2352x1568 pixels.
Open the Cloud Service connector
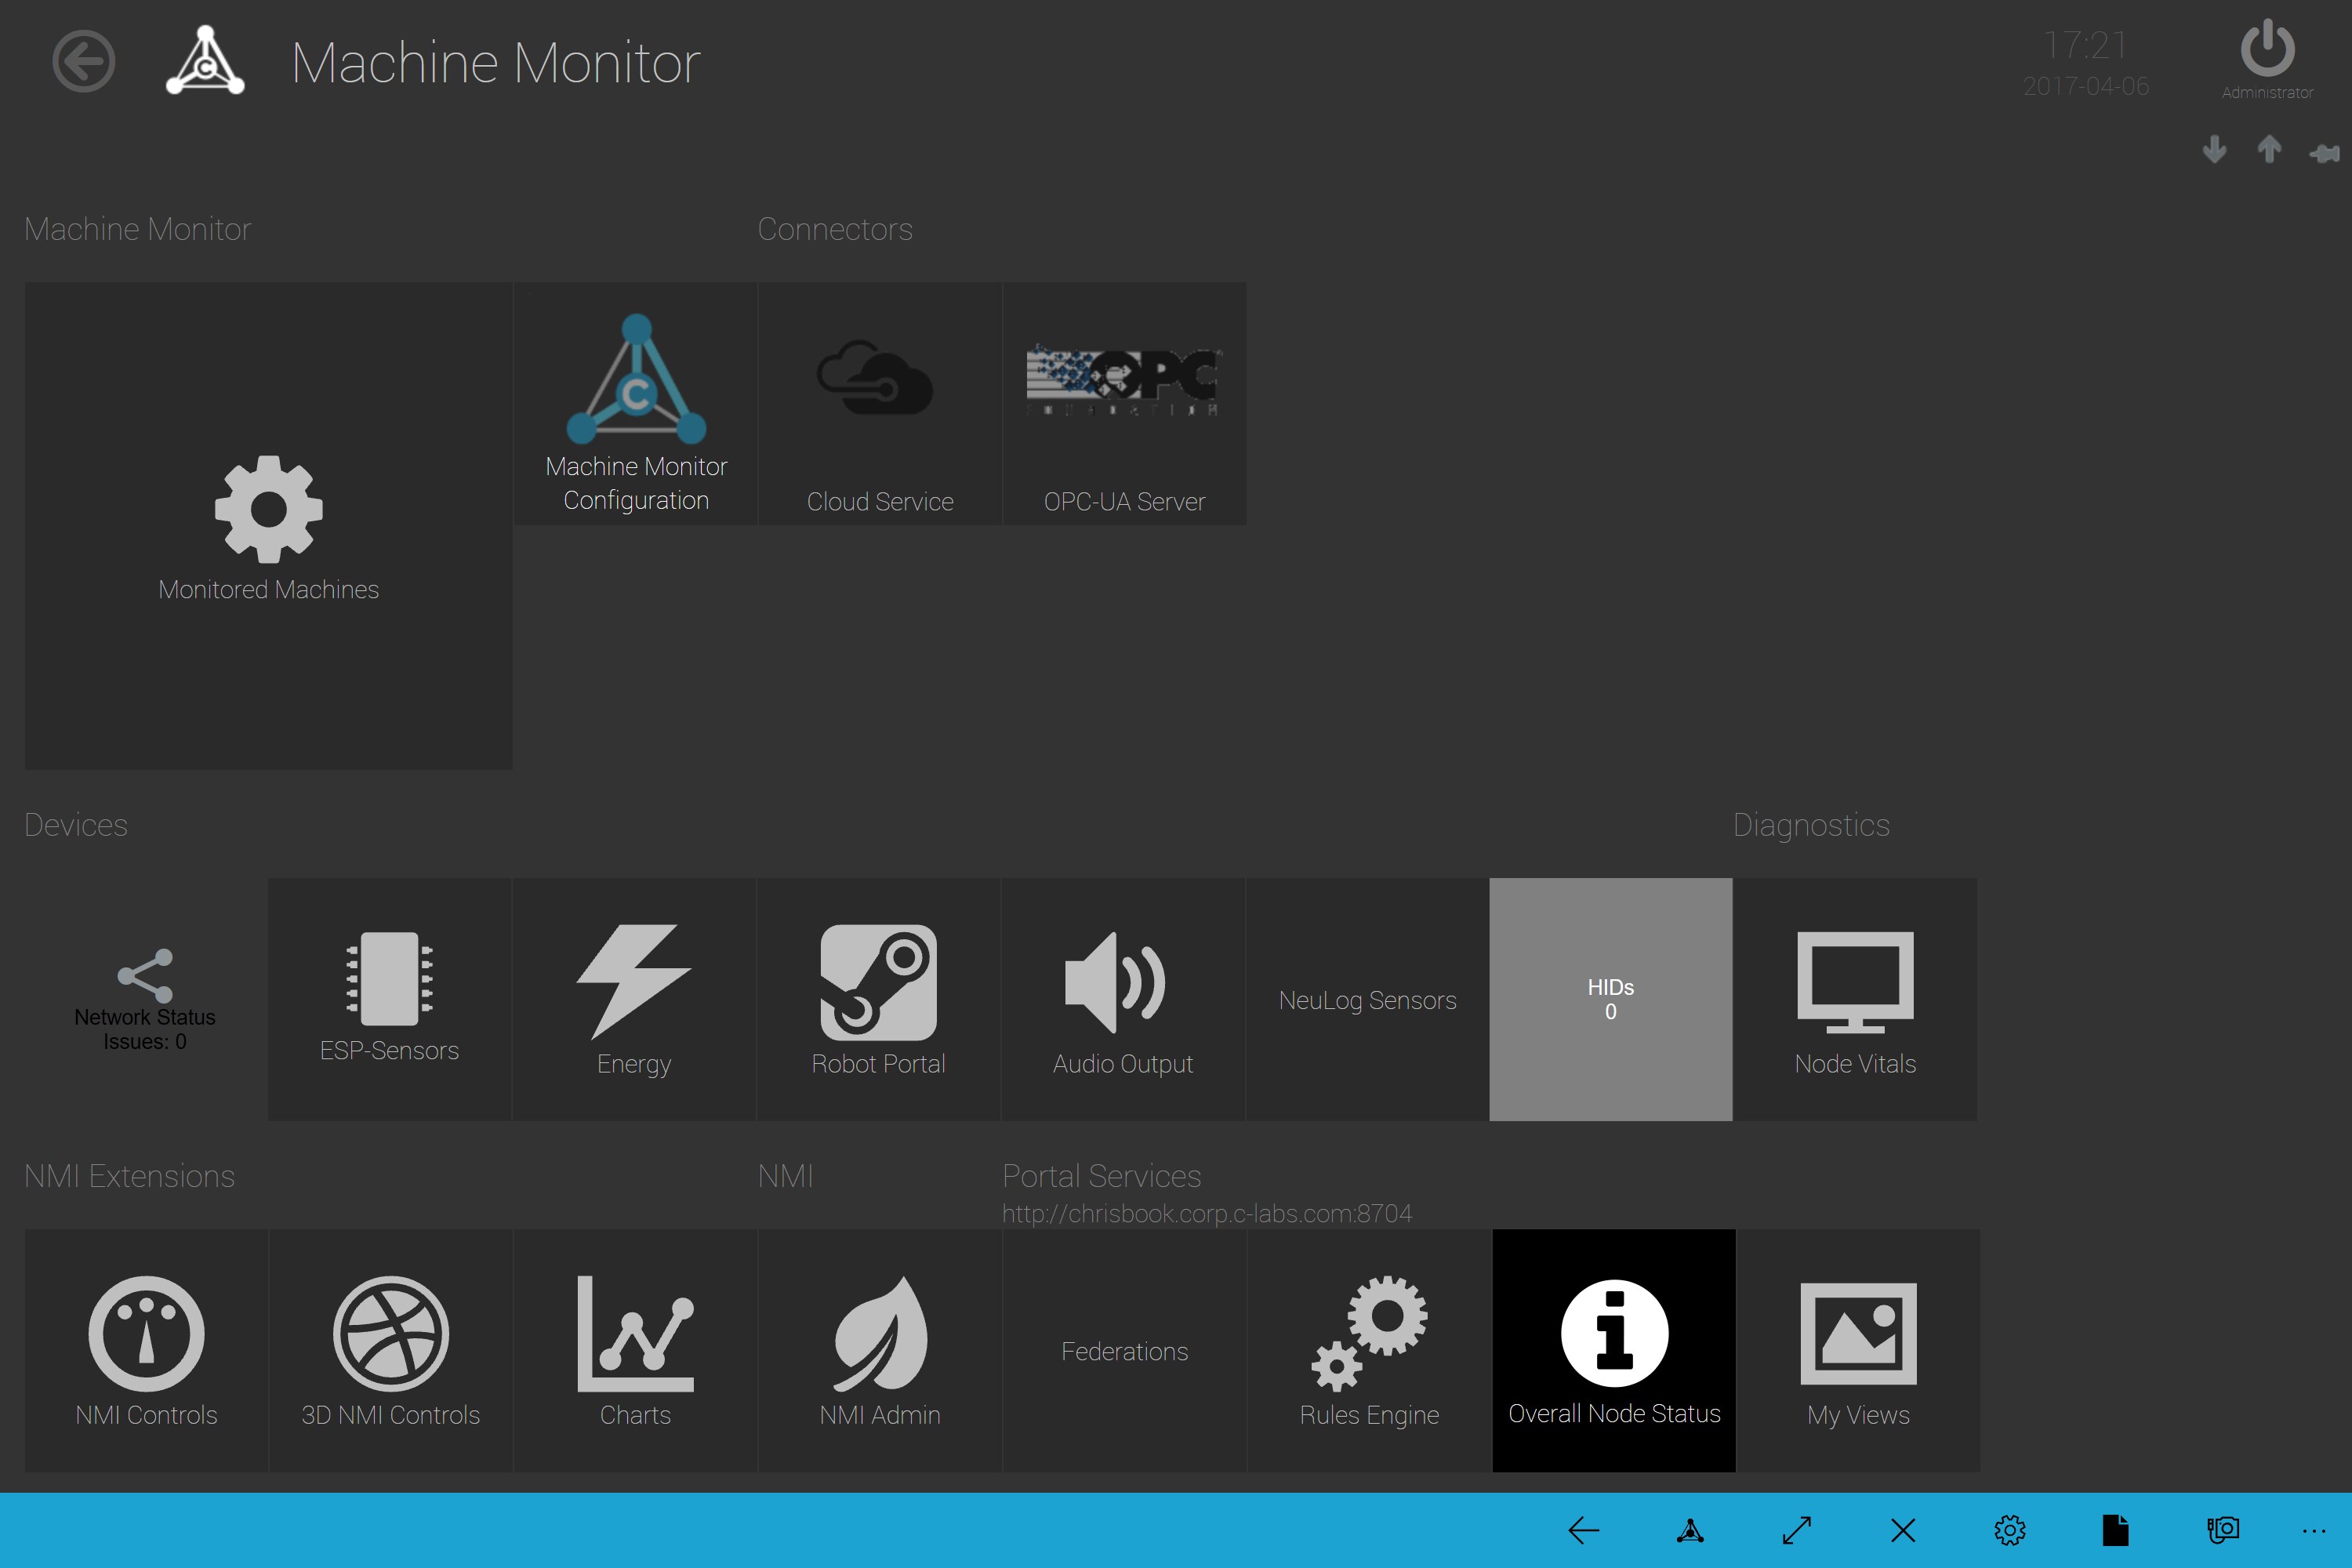click(880, 404)
